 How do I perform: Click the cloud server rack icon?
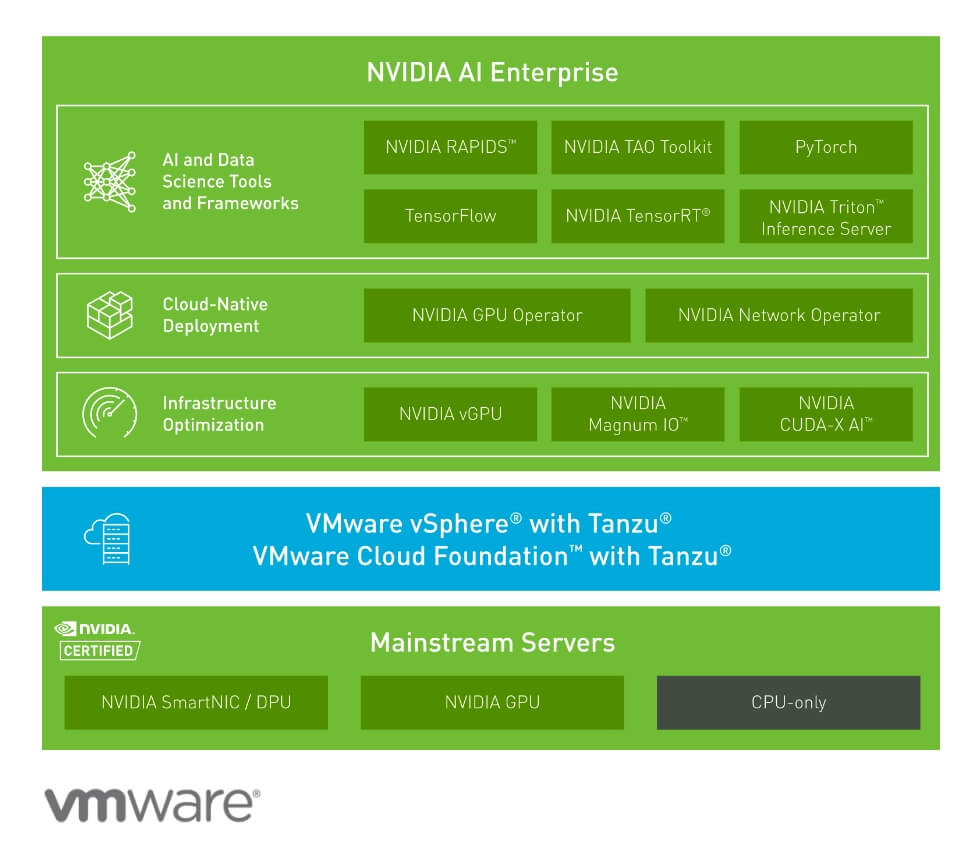[108, 539]
